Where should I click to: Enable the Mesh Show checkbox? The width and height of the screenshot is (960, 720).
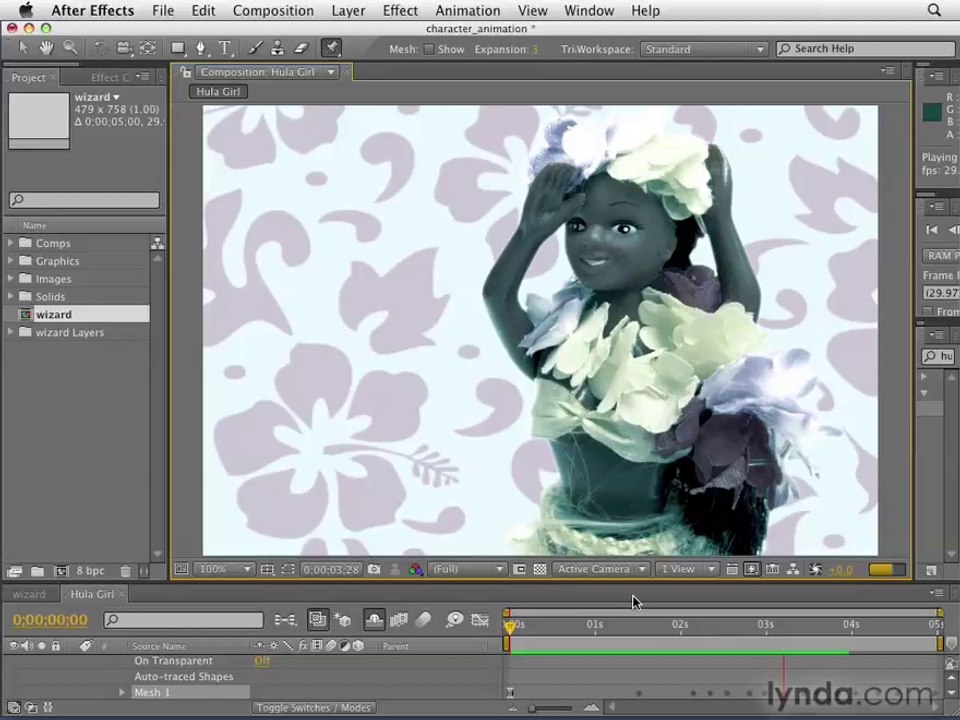tap(429, 49)
